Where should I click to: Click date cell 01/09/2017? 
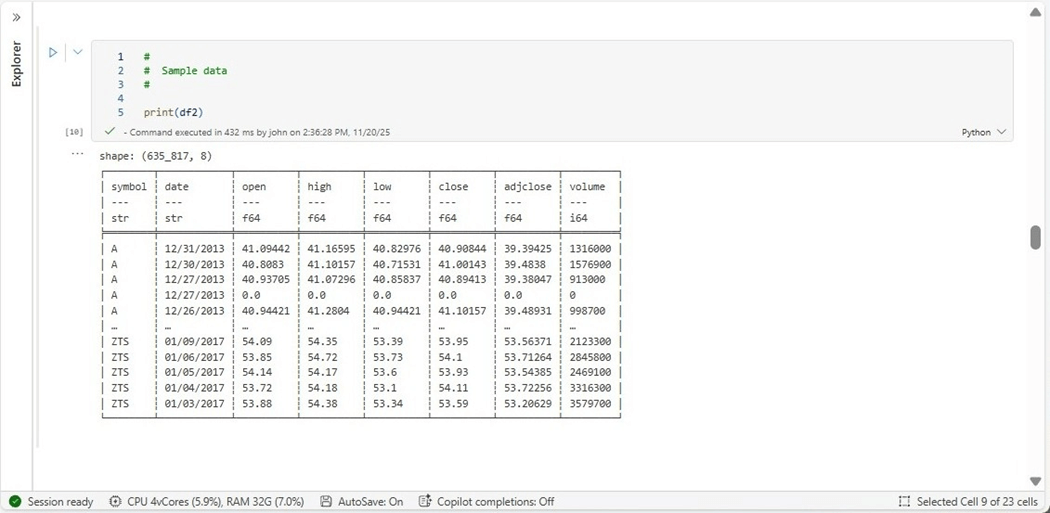pyautogui.click(x=194, y=342)
